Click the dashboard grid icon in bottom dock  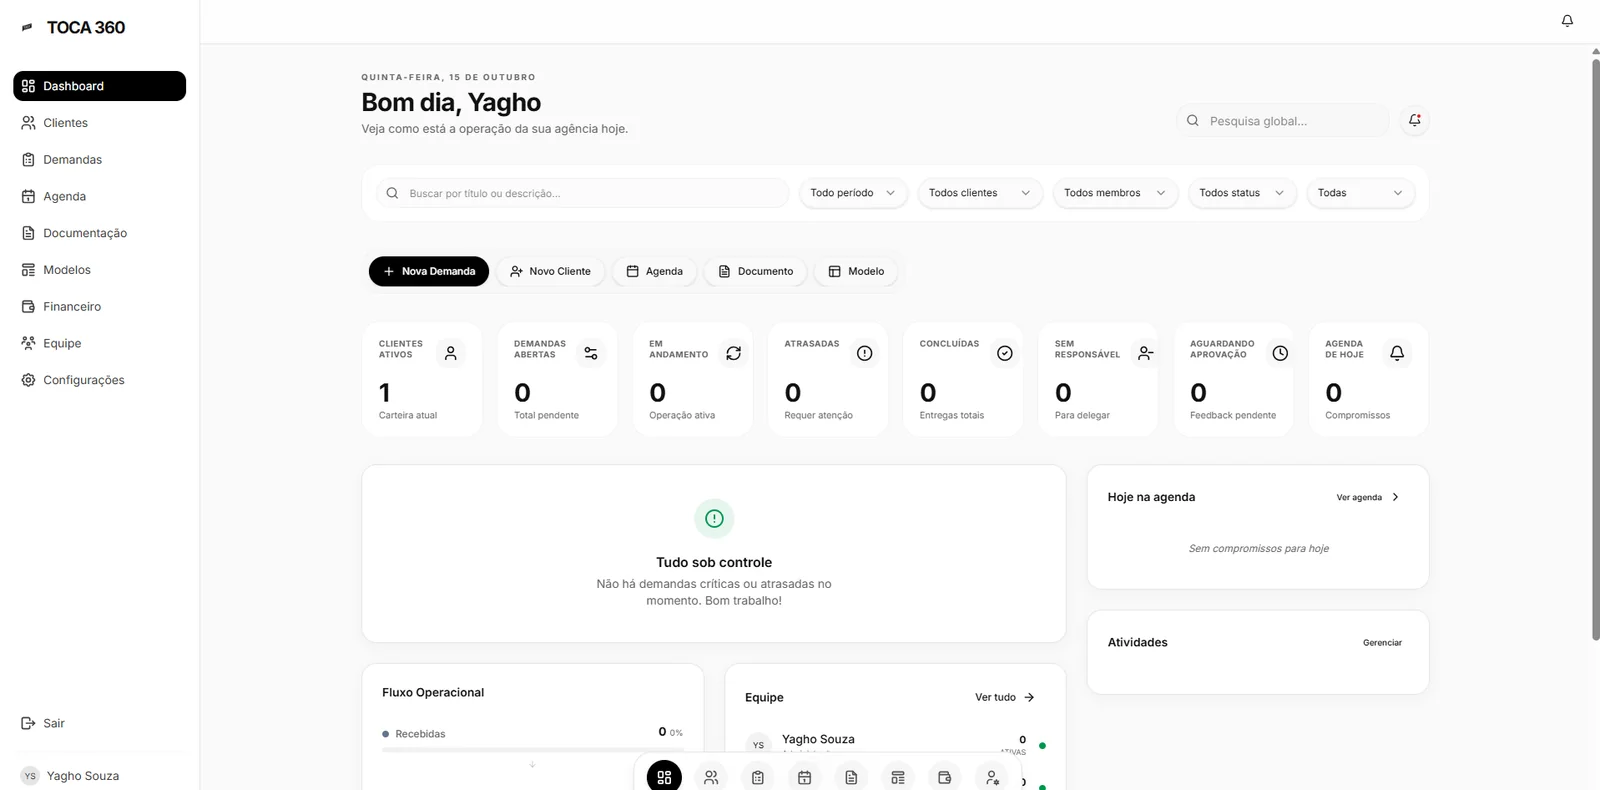pyautogui.click(x=664, y=777)
